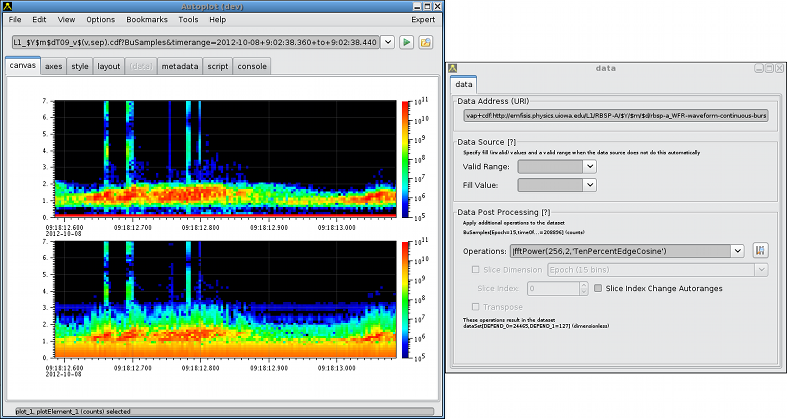787x419 pixels.
Task: Click the top spectrogram color bar
Action: 405,158
